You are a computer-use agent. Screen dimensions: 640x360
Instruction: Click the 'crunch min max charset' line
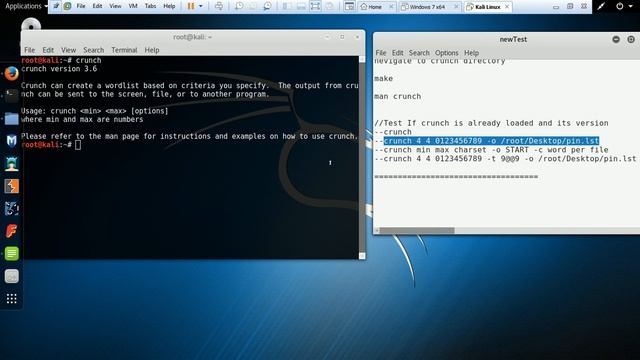(491, 150)
